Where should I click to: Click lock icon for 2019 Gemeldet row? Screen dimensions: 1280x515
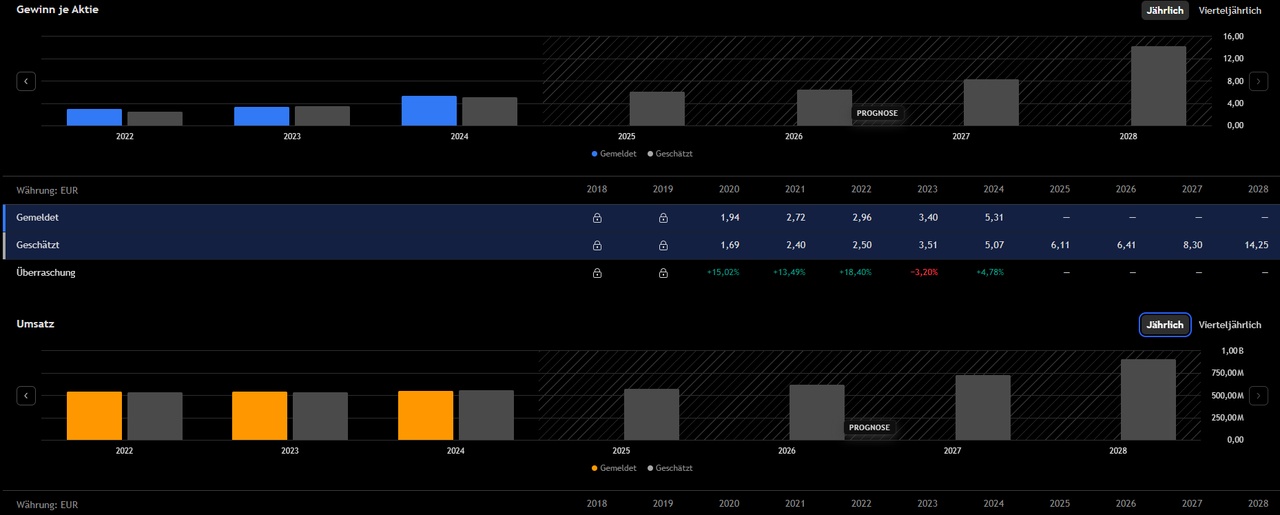tap(663, 218)
